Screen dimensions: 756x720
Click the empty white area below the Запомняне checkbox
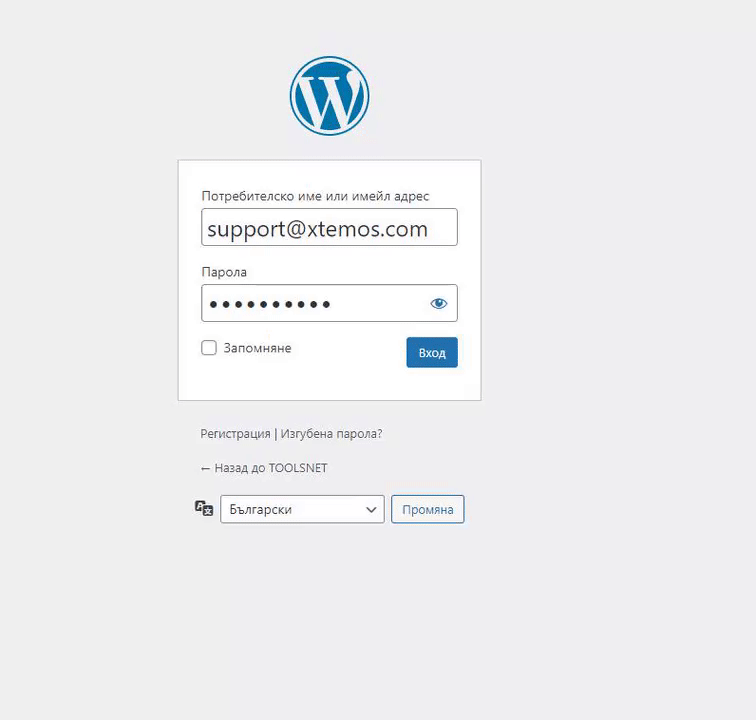(289, 381)
